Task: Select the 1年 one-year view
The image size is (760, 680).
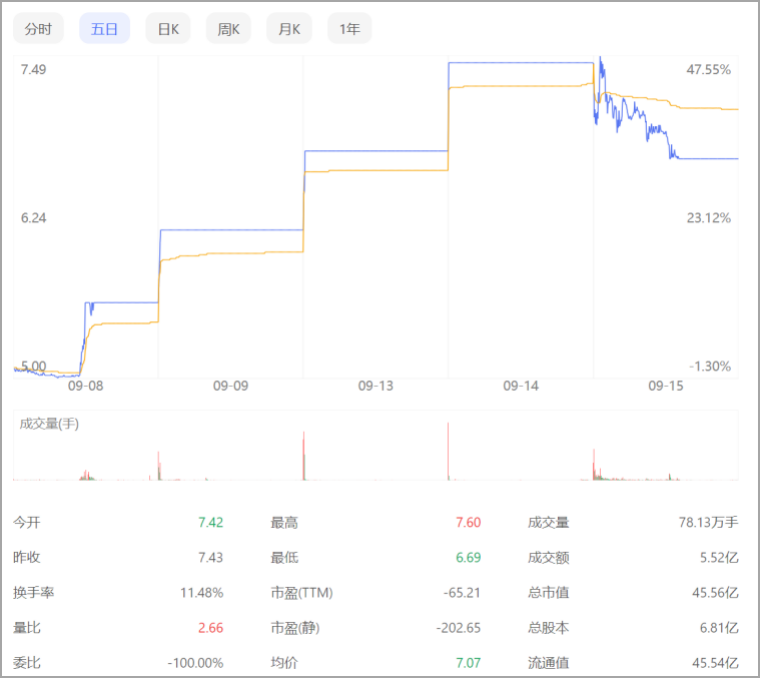Action: coord(349,29)
